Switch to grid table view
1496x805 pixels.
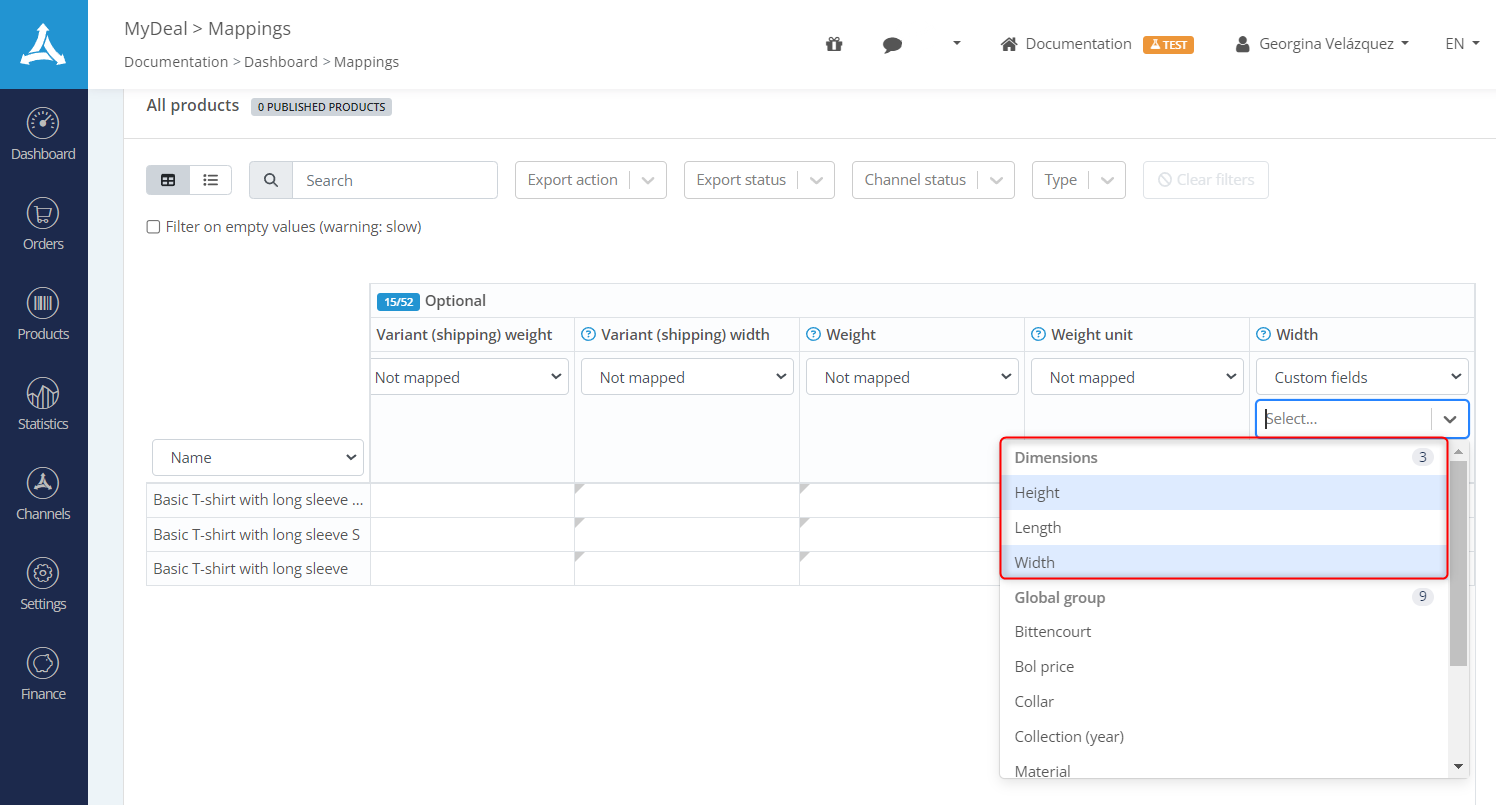tap(168, 180)
